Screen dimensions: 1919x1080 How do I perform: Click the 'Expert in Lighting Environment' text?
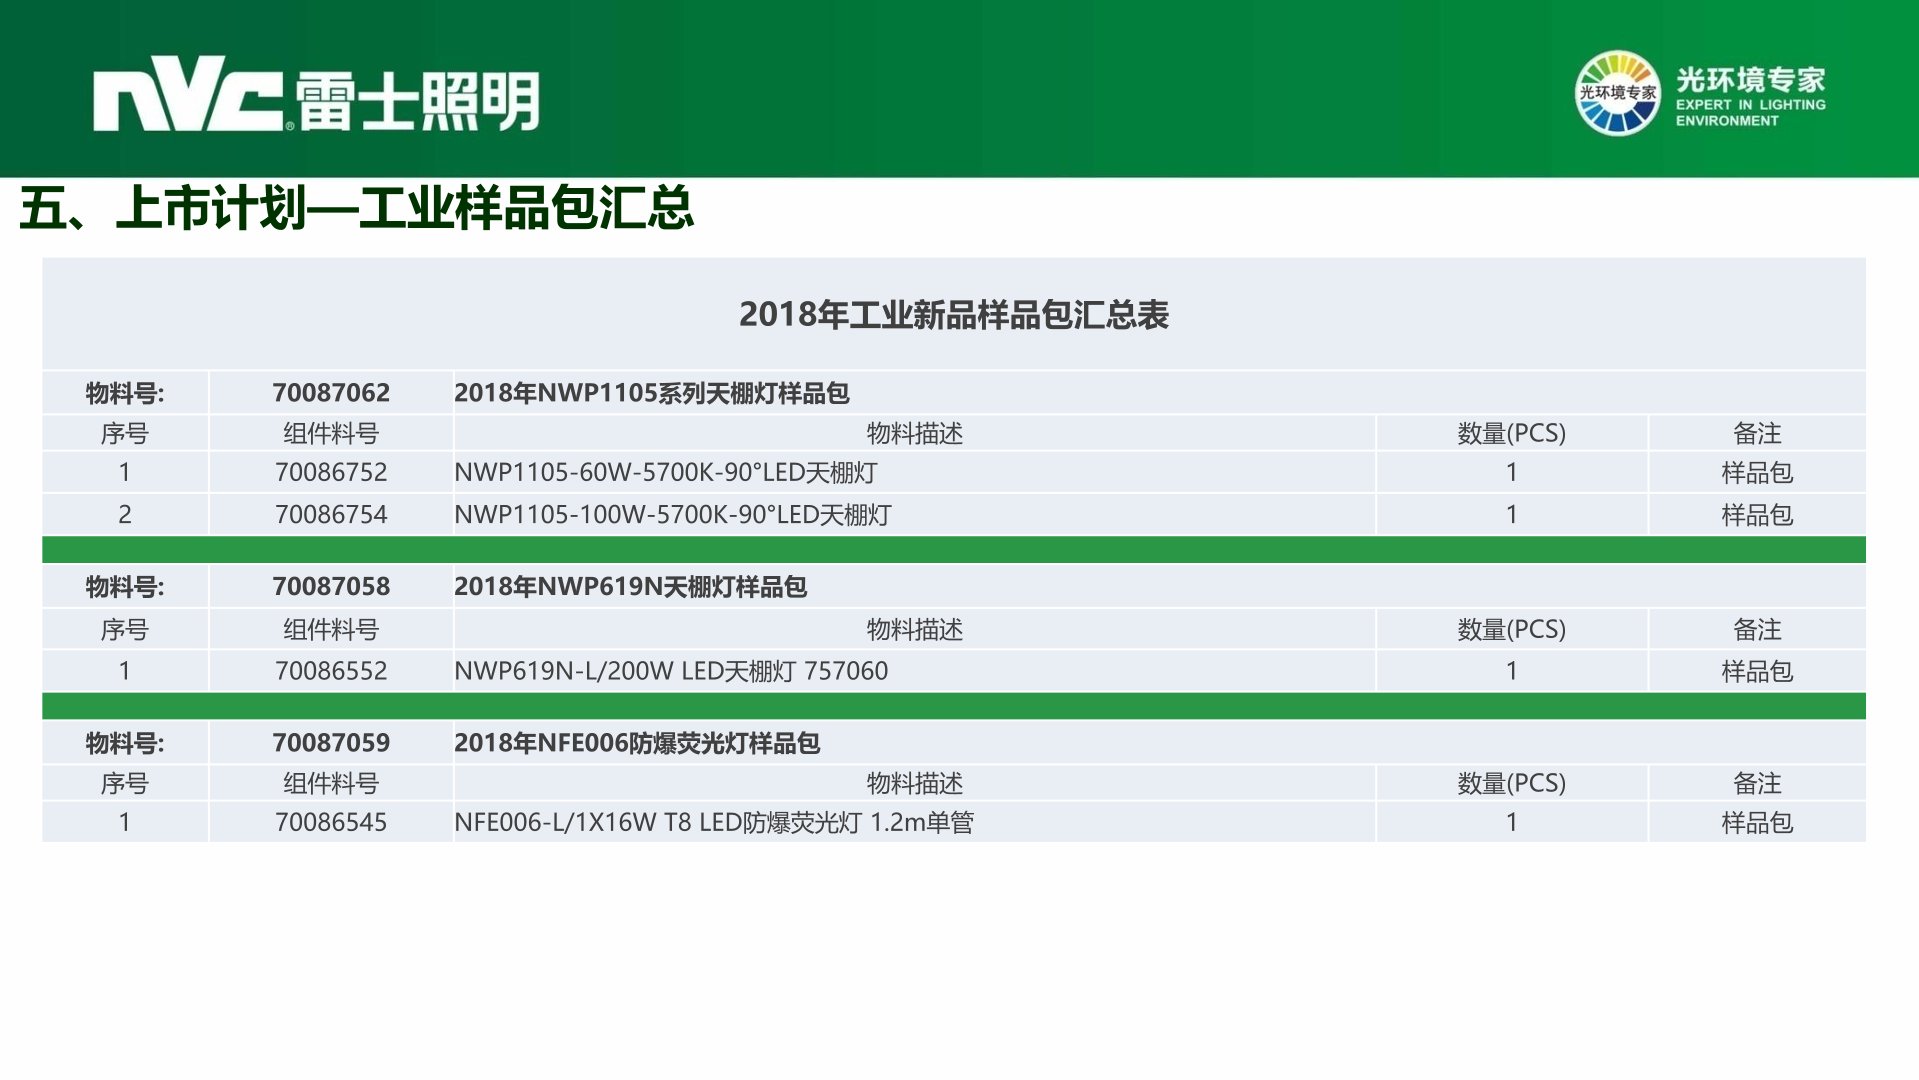click(x=1750, y=112)
